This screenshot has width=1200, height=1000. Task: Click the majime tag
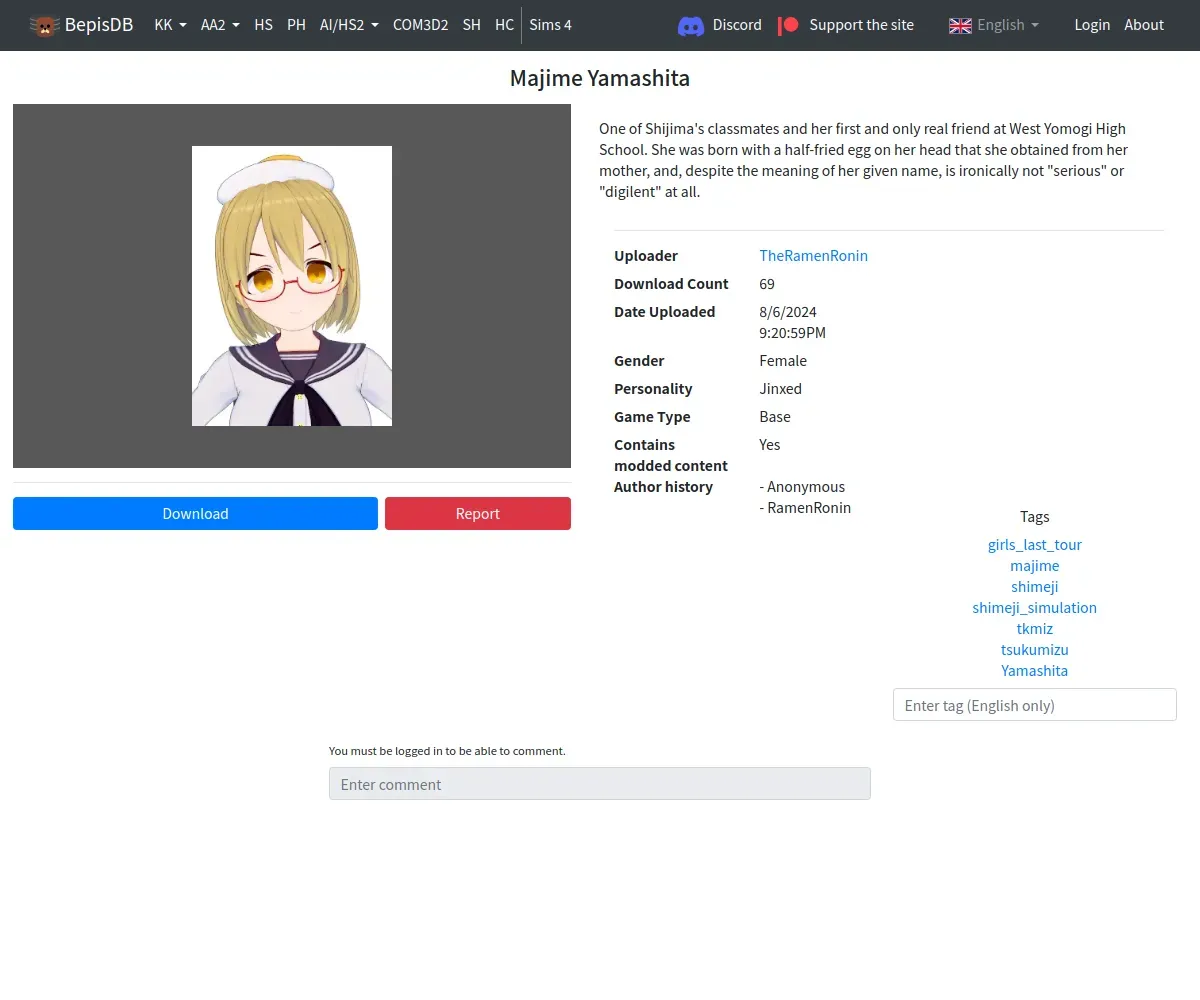(1035, 566)
